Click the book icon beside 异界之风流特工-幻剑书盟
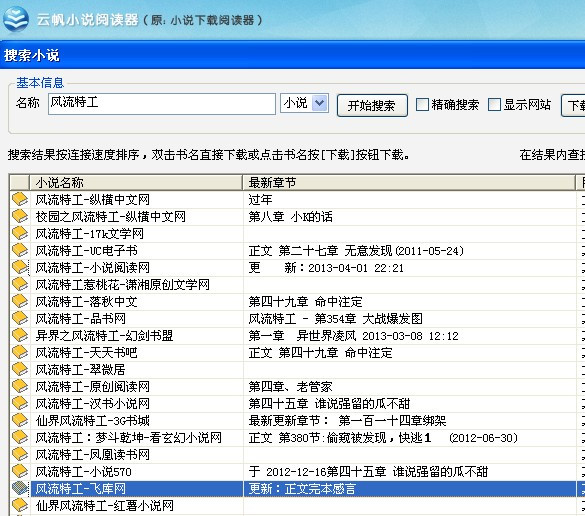This screenshot has width=585, height=516. click(20, 335)
